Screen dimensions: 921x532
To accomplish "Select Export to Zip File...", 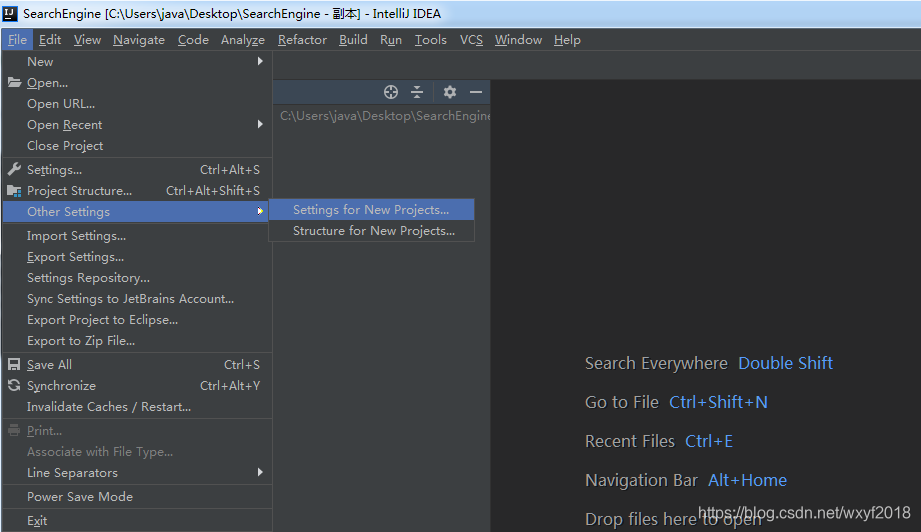I will point(137,341).
